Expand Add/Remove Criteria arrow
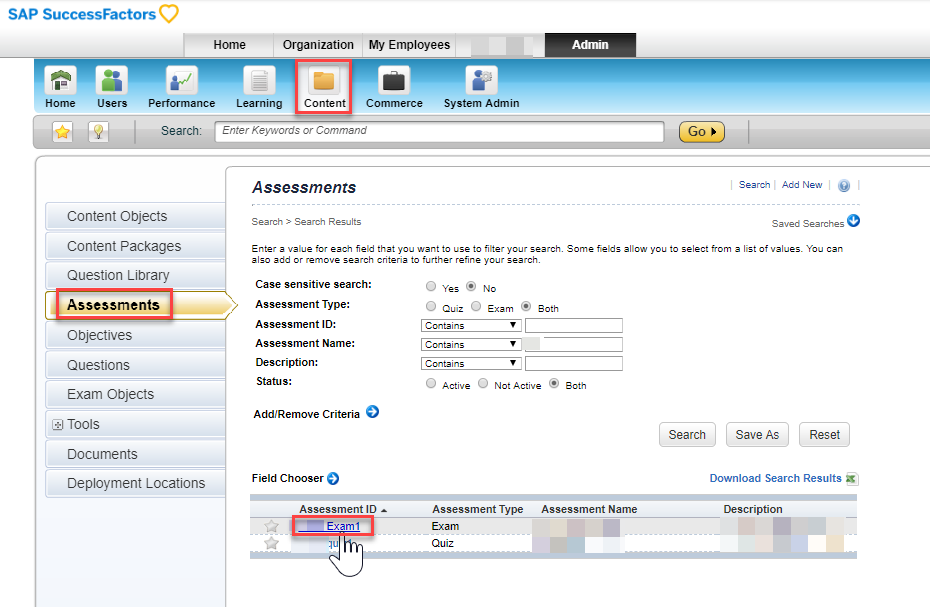This screenshot has width=930, height=607. tap(372, 412)
